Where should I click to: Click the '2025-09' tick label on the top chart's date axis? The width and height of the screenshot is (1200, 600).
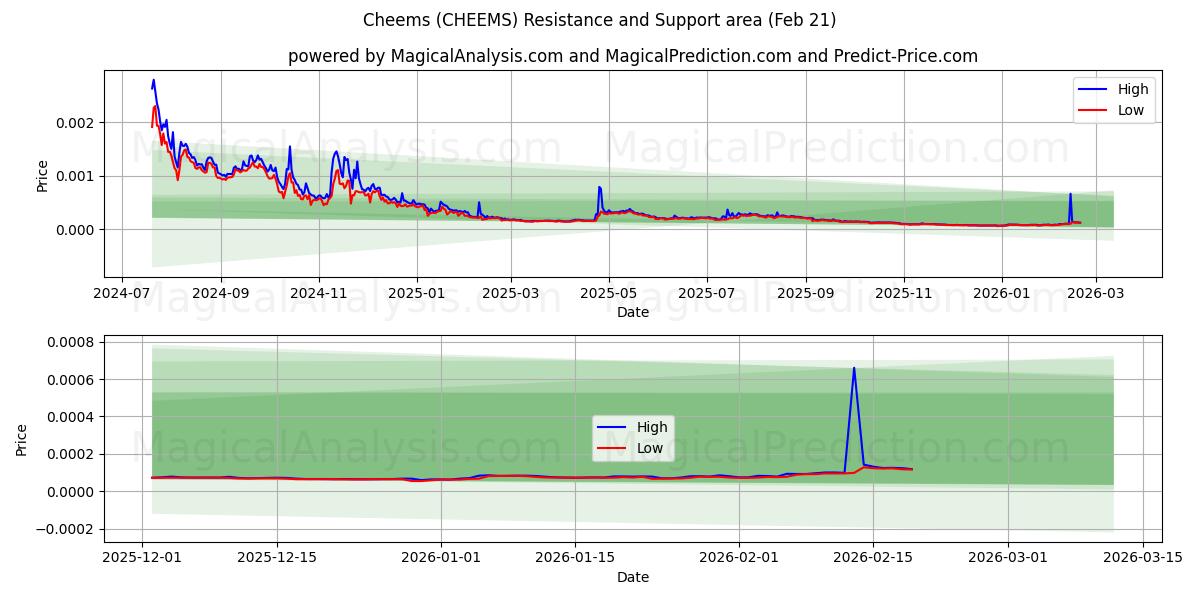coord(806,294)
